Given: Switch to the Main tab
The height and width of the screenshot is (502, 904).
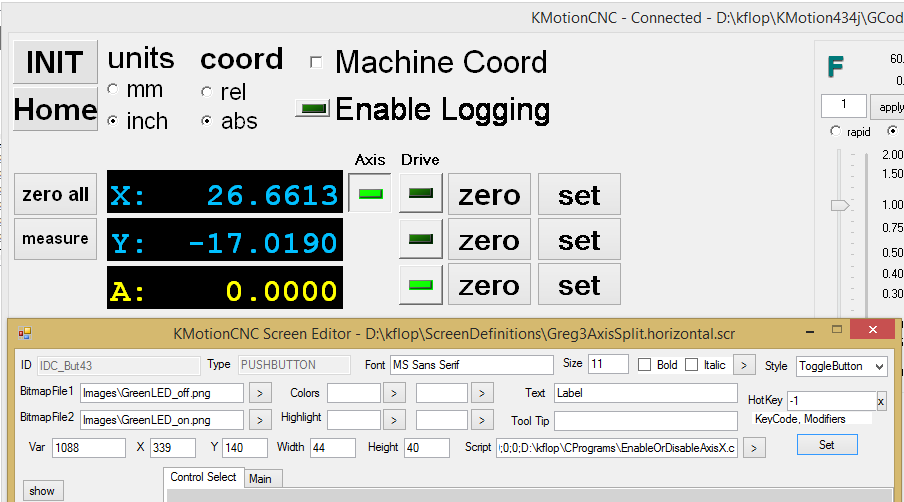Looking at the screenshot, I should click(260, 479).
